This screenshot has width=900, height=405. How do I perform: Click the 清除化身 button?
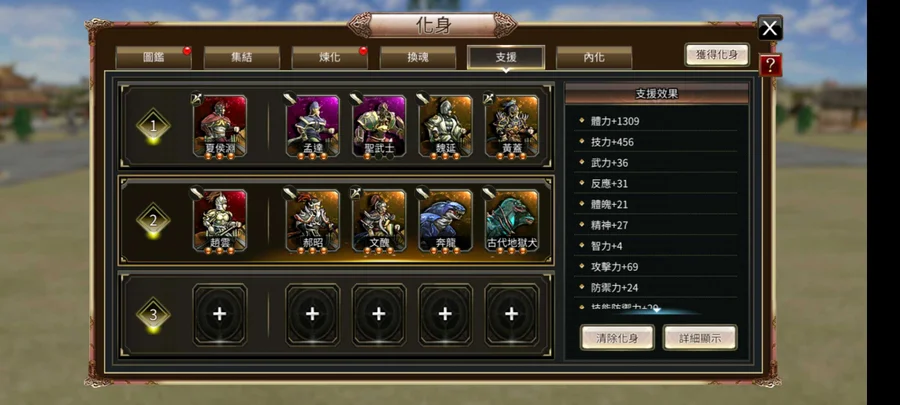coord(617,337)
